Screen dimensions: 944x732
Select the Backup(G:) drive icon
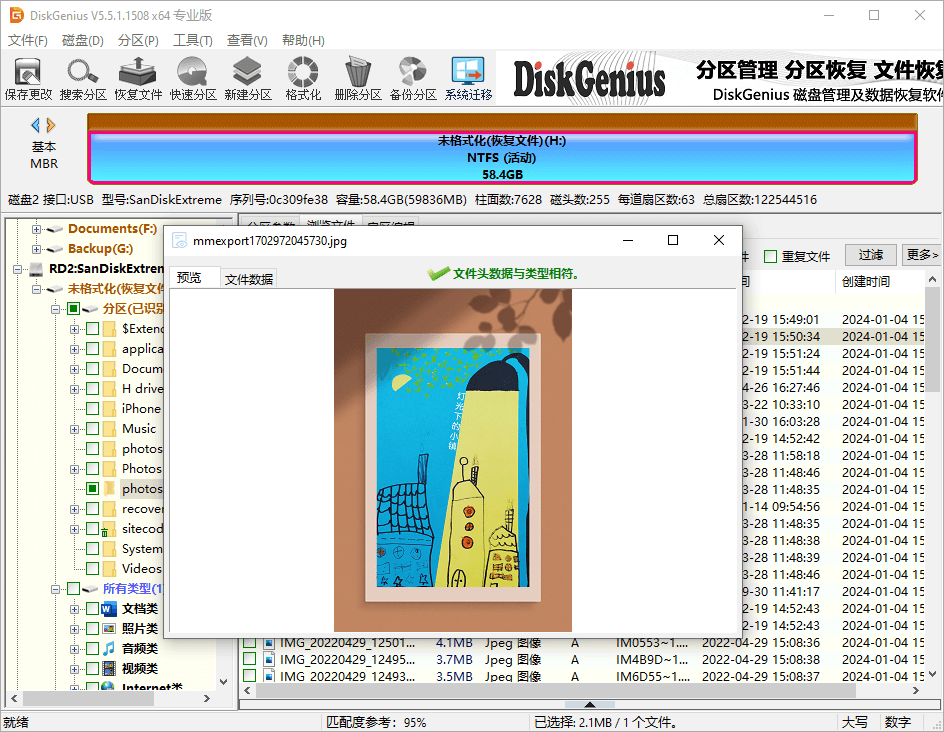click(x=55, y=249)
